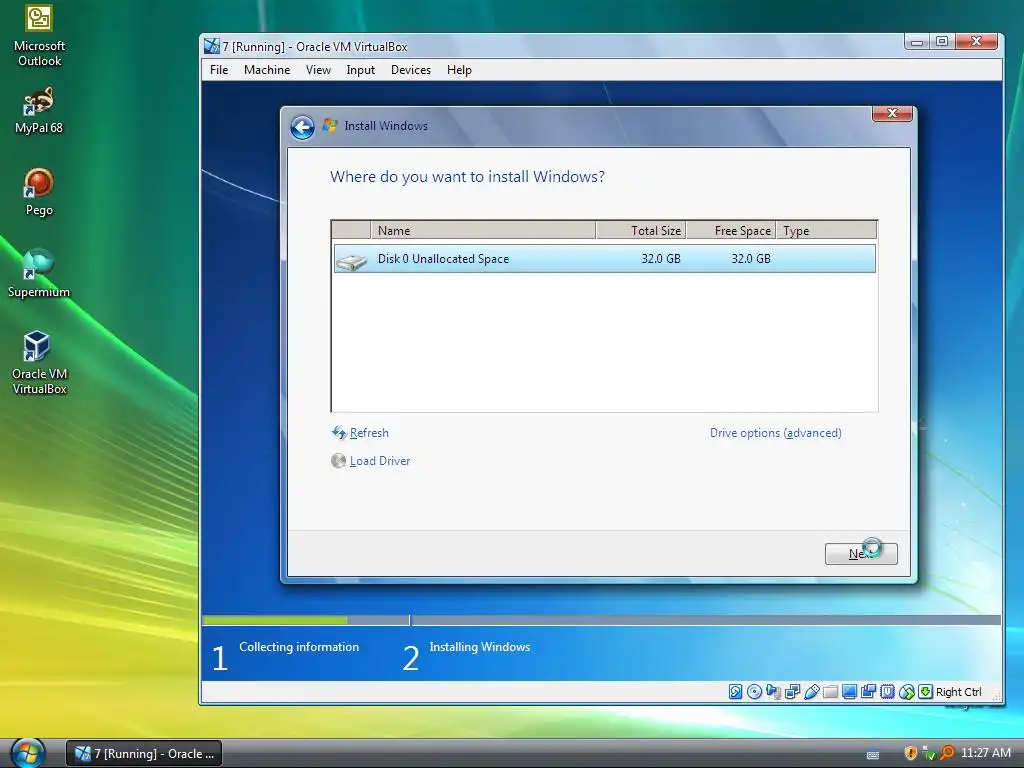Viewport: 1024px width, 768px height.
Task: Minimize the VirtualBox window
Action: (x=917, y=41)
